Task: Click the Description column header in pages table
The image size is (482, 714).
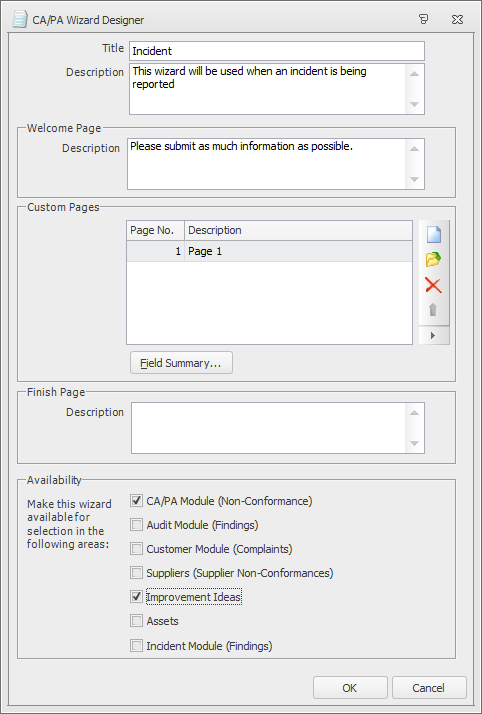Action: pos(299,230)
